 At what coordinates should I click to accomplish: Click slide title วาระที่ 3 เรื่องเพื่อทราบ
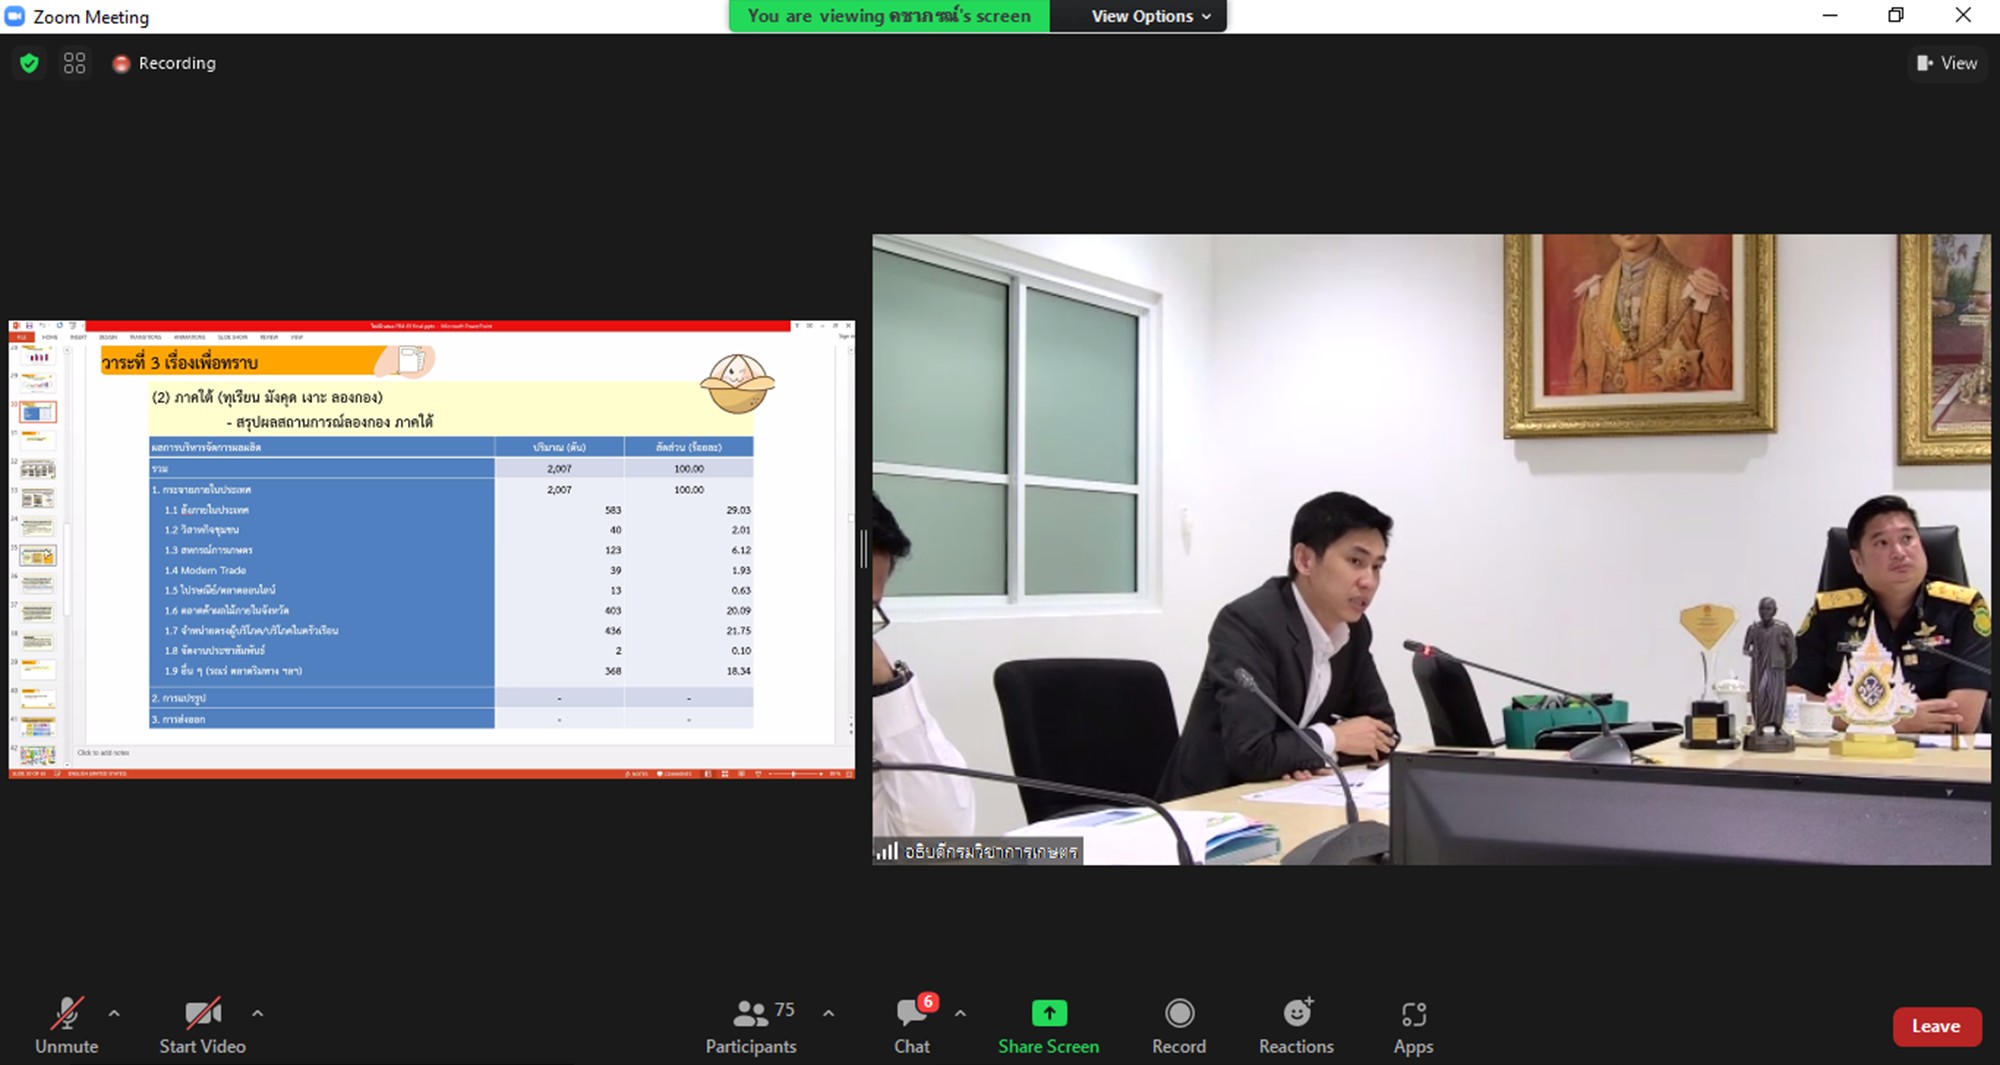click(x=180, y=362)
